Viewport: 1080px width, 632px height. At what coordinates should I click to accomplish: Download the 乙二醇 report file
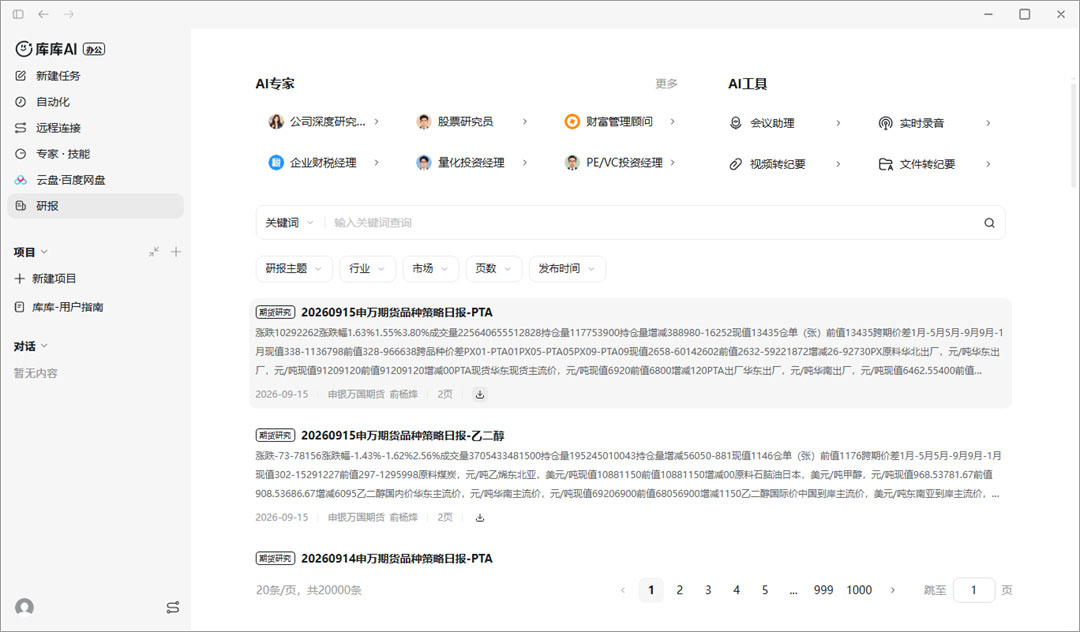(x=480, y=518)
